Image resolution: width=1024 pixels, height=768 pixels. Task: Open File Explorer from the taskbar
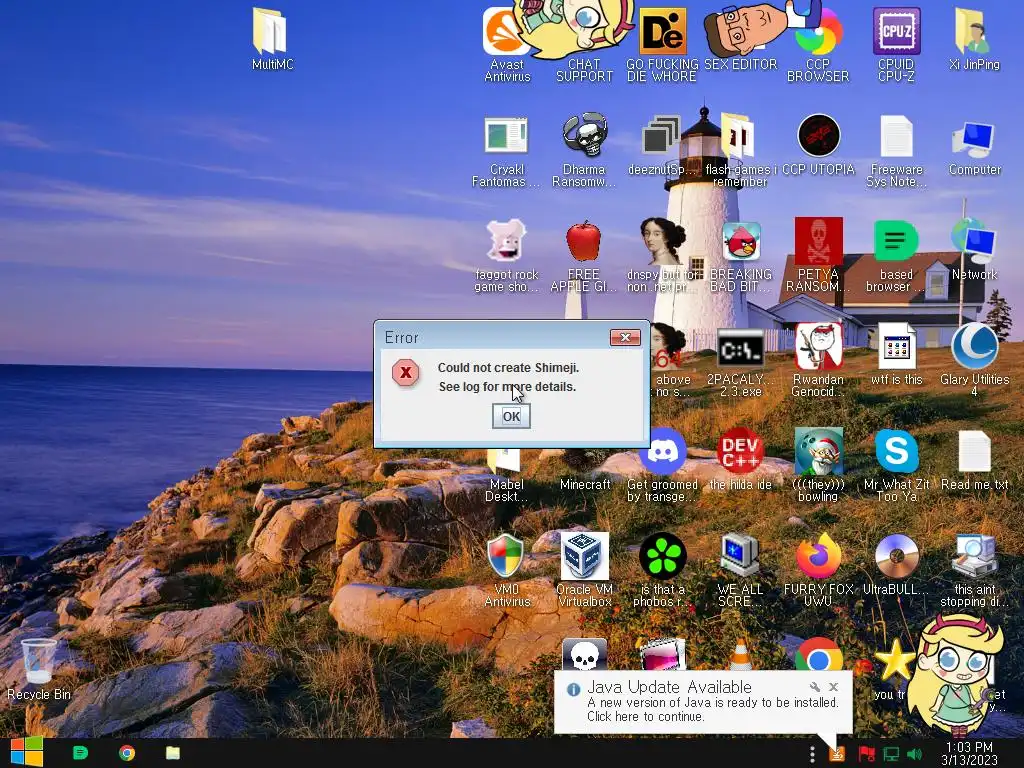(172, 753)
